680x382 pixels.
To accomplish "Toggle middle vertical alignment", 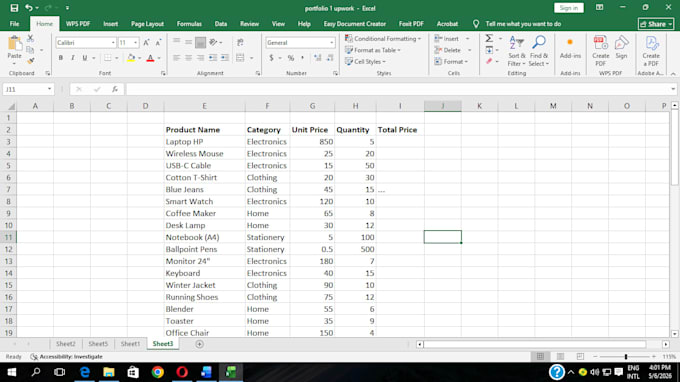I will (x=188, y=42).
